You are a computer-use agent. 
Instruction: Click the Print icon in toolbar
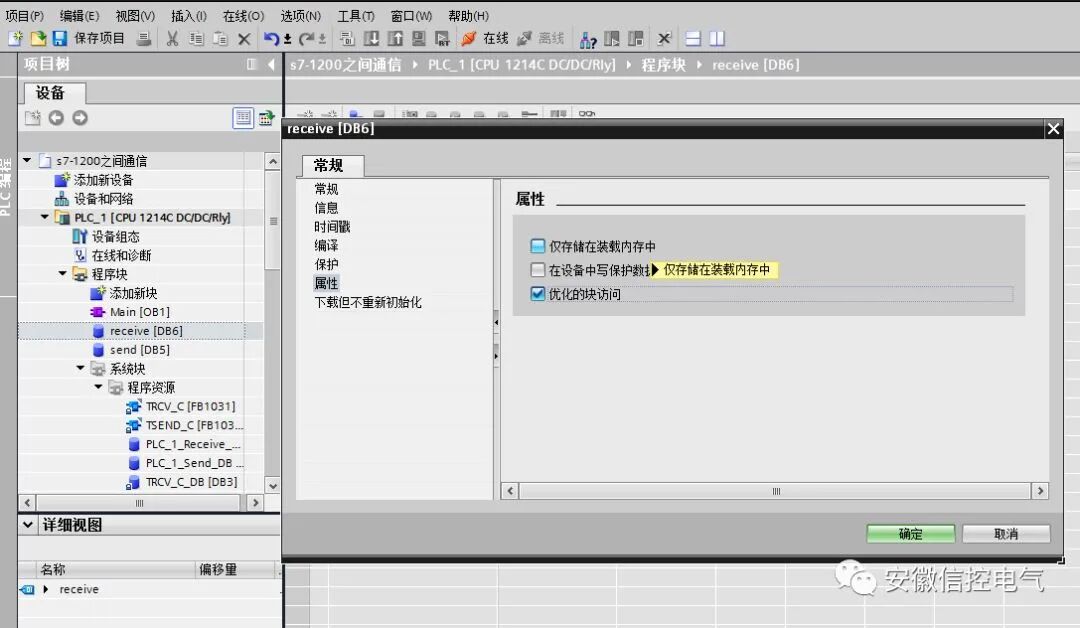coord(144,39)
